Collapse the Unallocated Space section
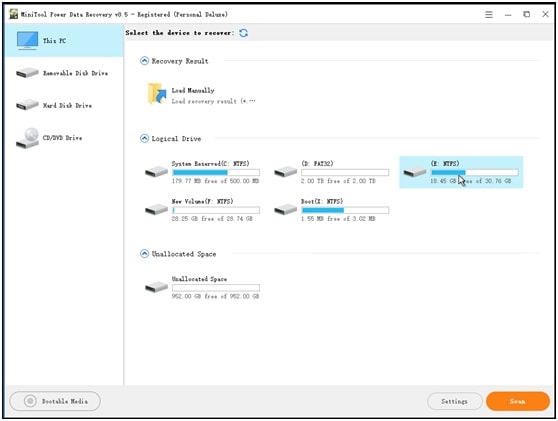The image size is (558, 421). (x=144, y=254)
